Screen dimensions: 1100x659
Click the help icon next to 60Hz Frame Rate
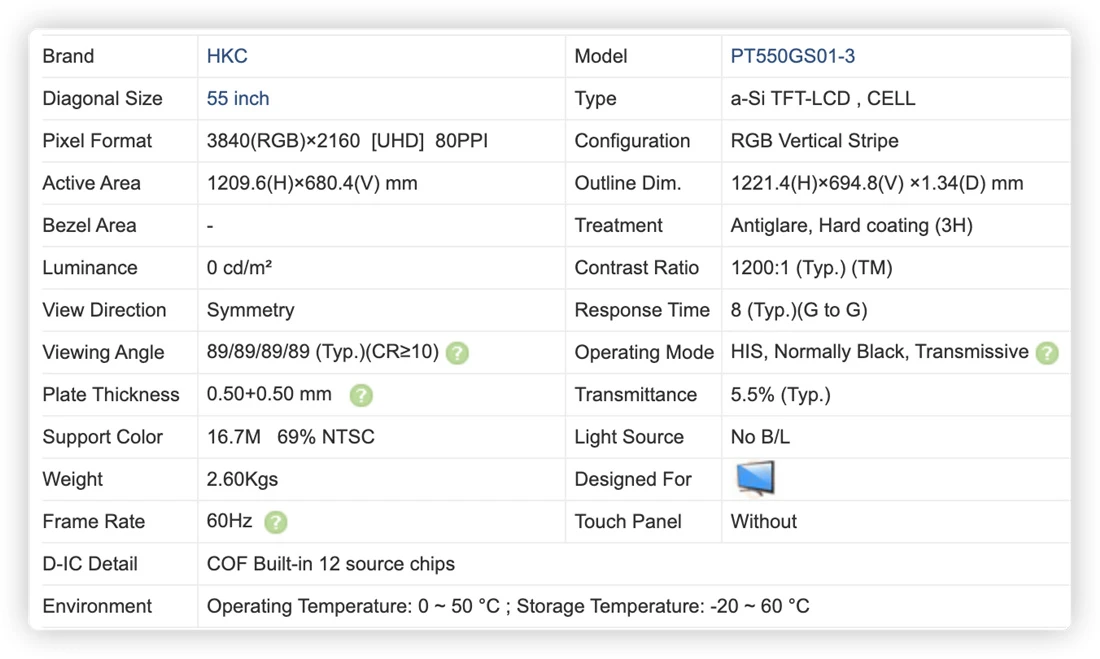click(276, 522)
